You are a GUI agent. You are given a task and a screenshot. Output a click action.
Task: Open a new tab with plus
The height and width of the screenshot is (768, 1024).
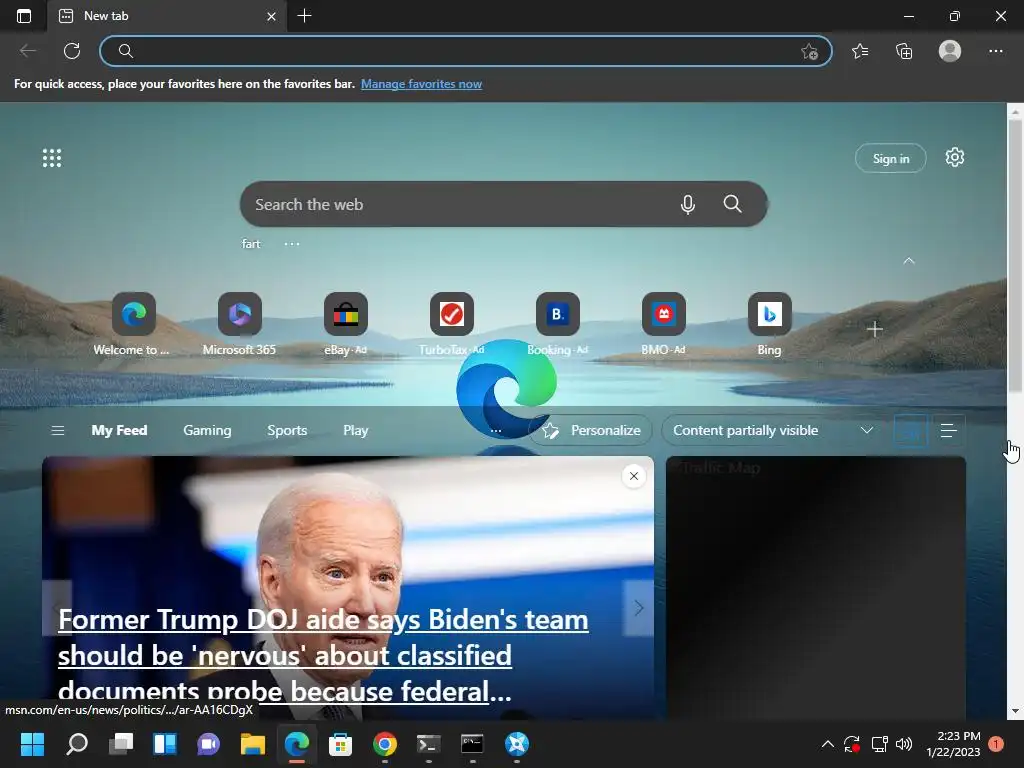coord(304,16)
